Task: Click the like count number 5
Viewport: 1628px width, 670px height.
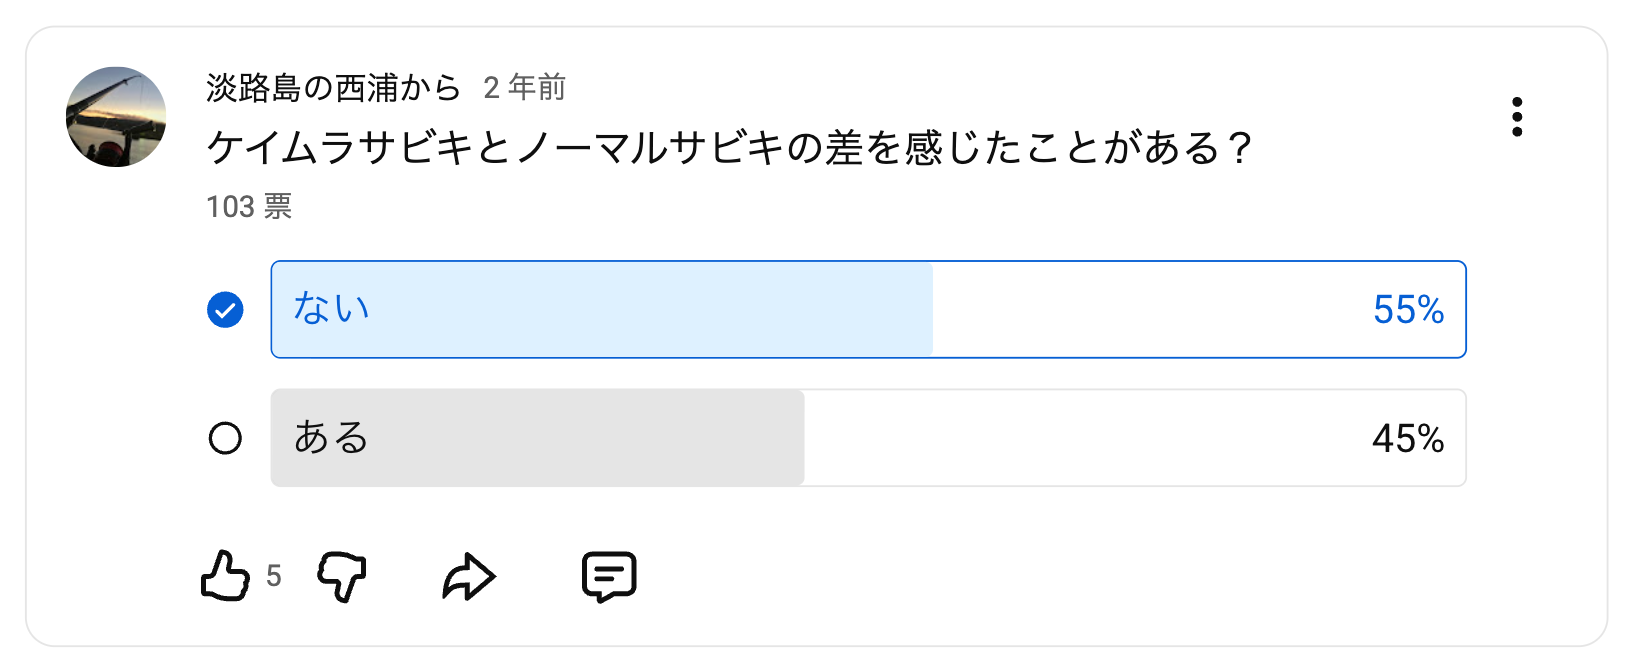Action: tap(274, 576)
